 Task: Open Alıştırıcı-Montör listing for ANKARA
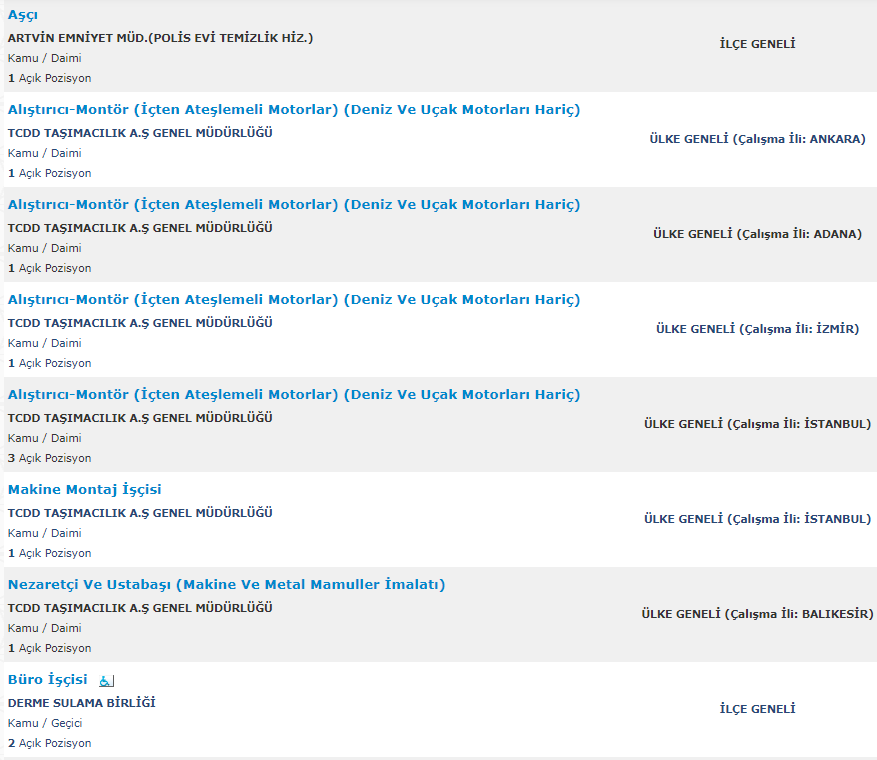(294, 110)
